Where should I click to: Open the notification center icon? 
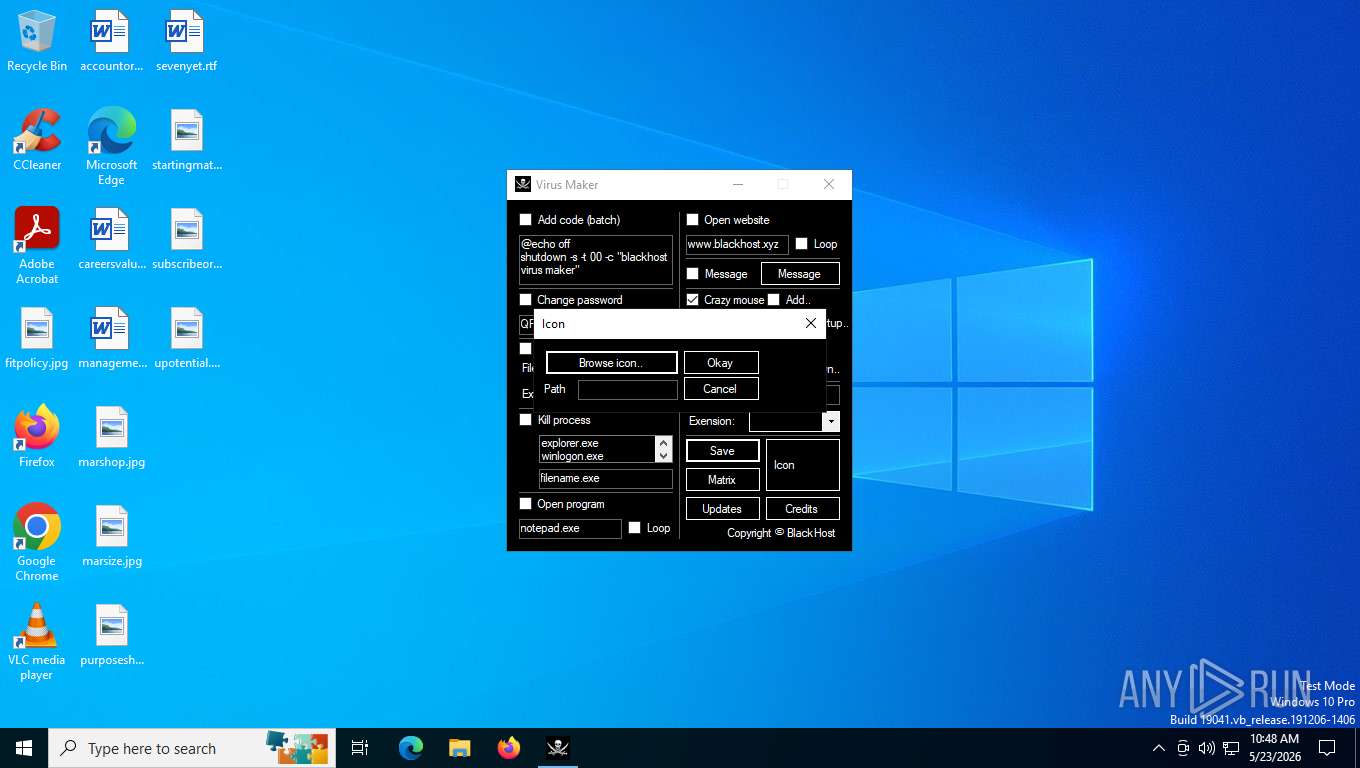(x=1327, y=748)
